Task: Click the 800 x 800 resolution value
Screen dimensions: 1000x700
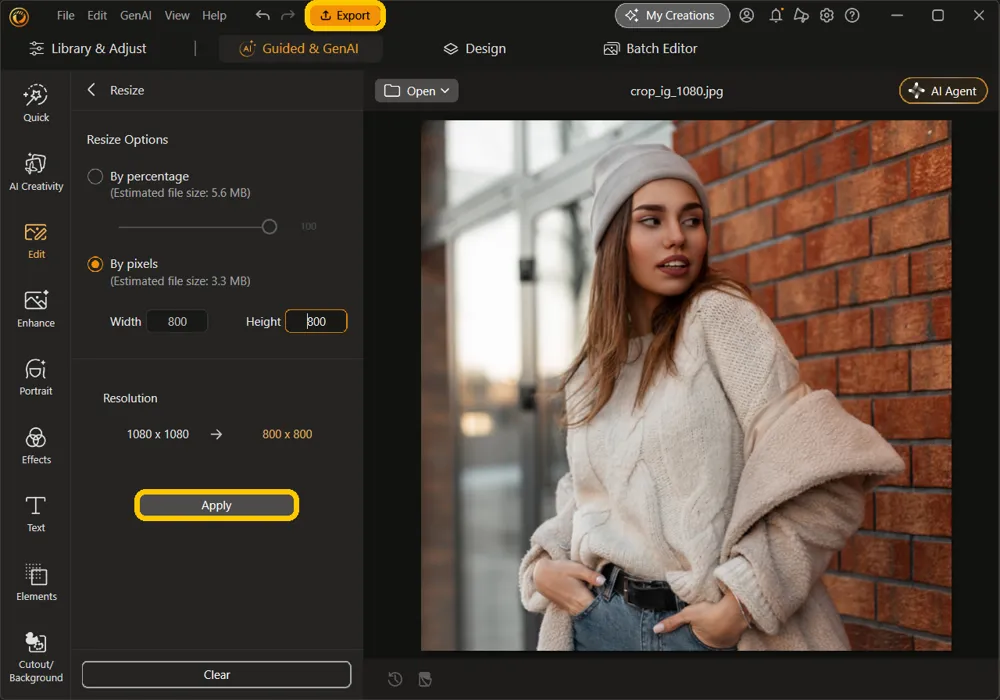Action: point(287,434)
